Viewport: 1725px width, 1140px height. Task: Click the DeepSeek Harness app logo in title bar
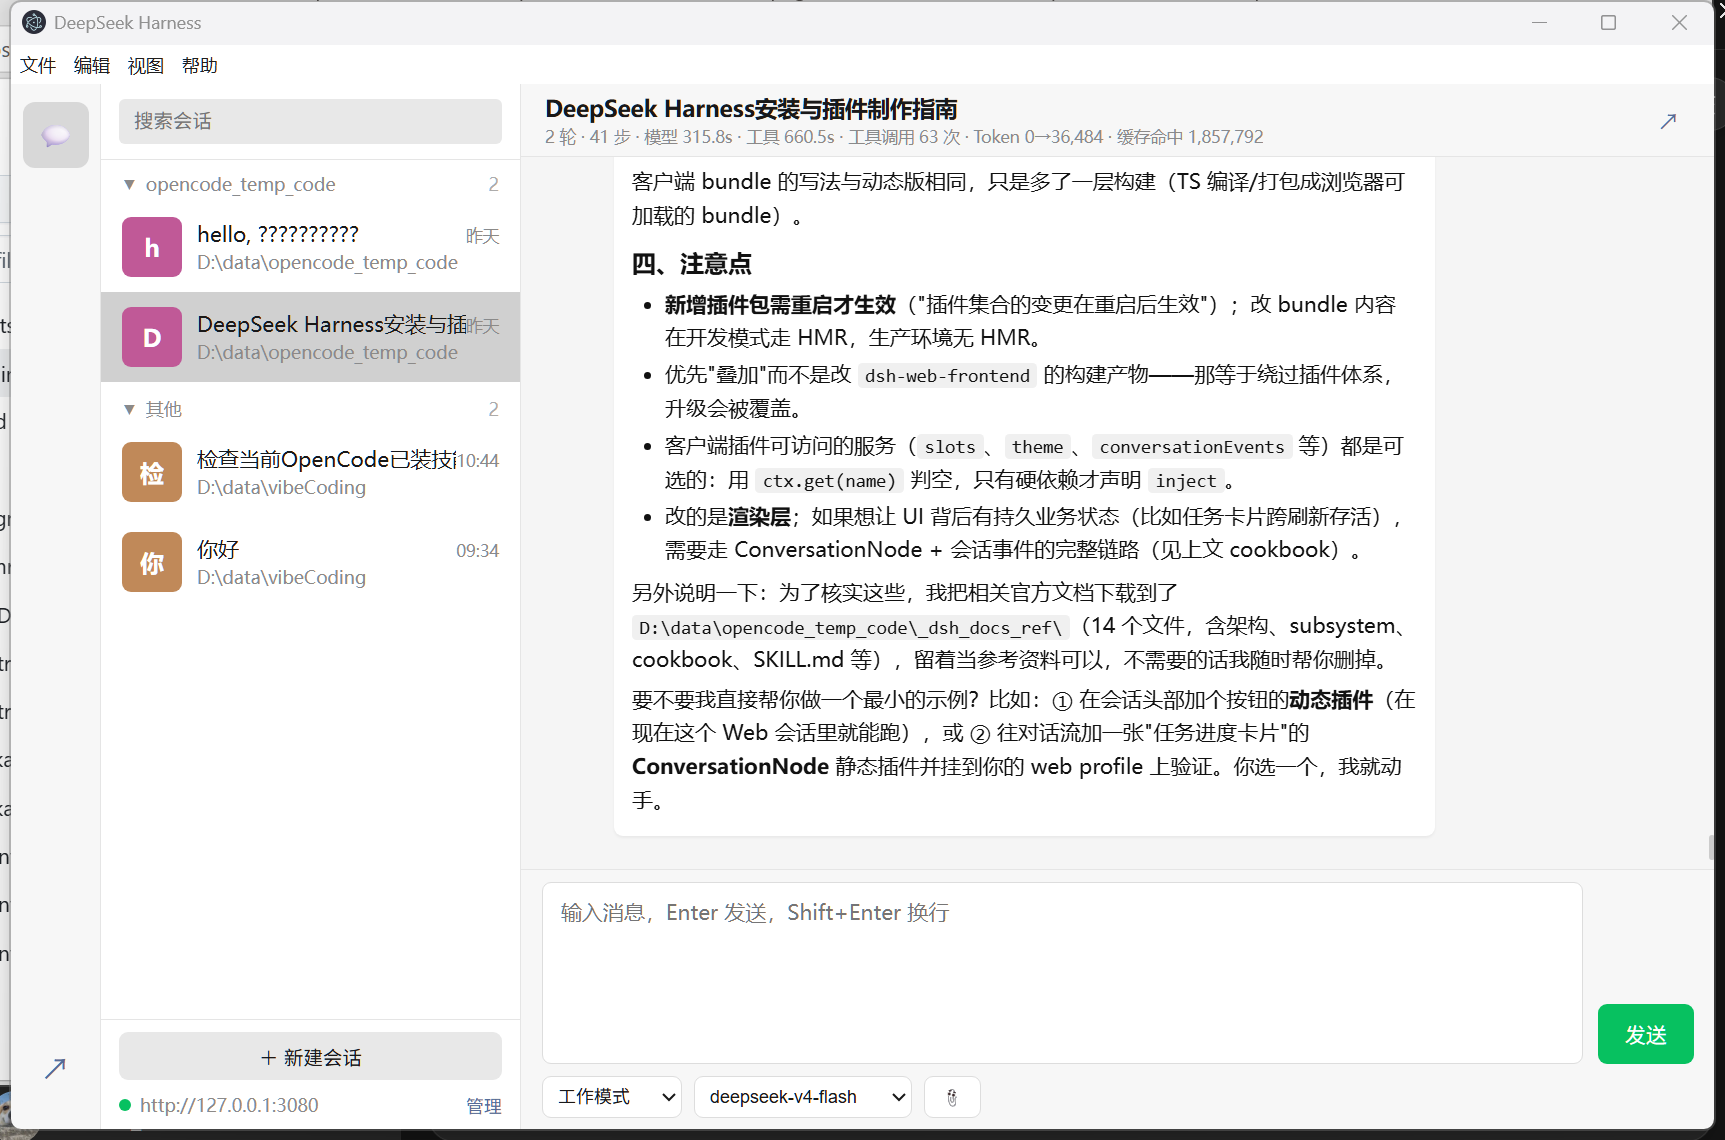click(34, 22)
